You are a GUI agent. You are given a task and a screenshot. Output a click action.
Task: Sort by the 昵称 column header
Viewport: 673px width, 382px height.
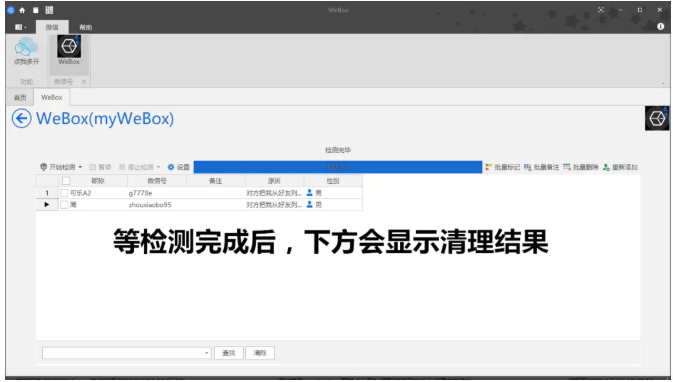point(98,181)
